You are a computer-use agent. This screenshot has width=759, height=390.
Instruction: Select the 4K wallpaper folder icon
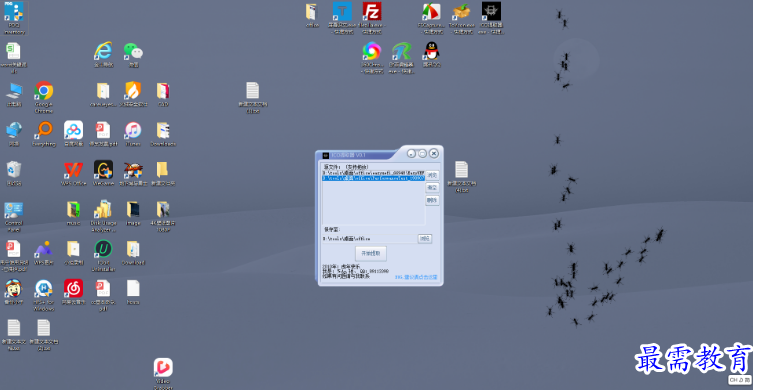[x=163, y=210]
